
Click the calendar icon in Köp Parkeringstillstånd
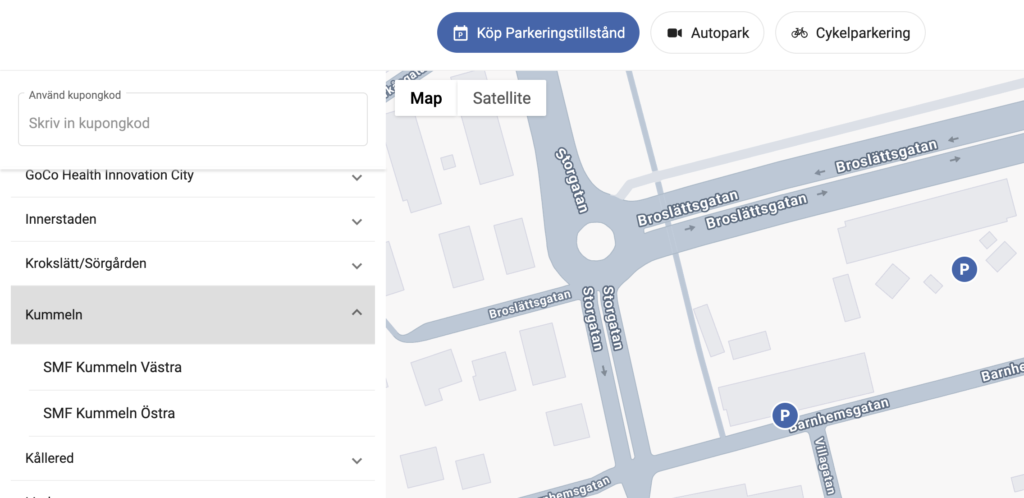pos(460,33)
